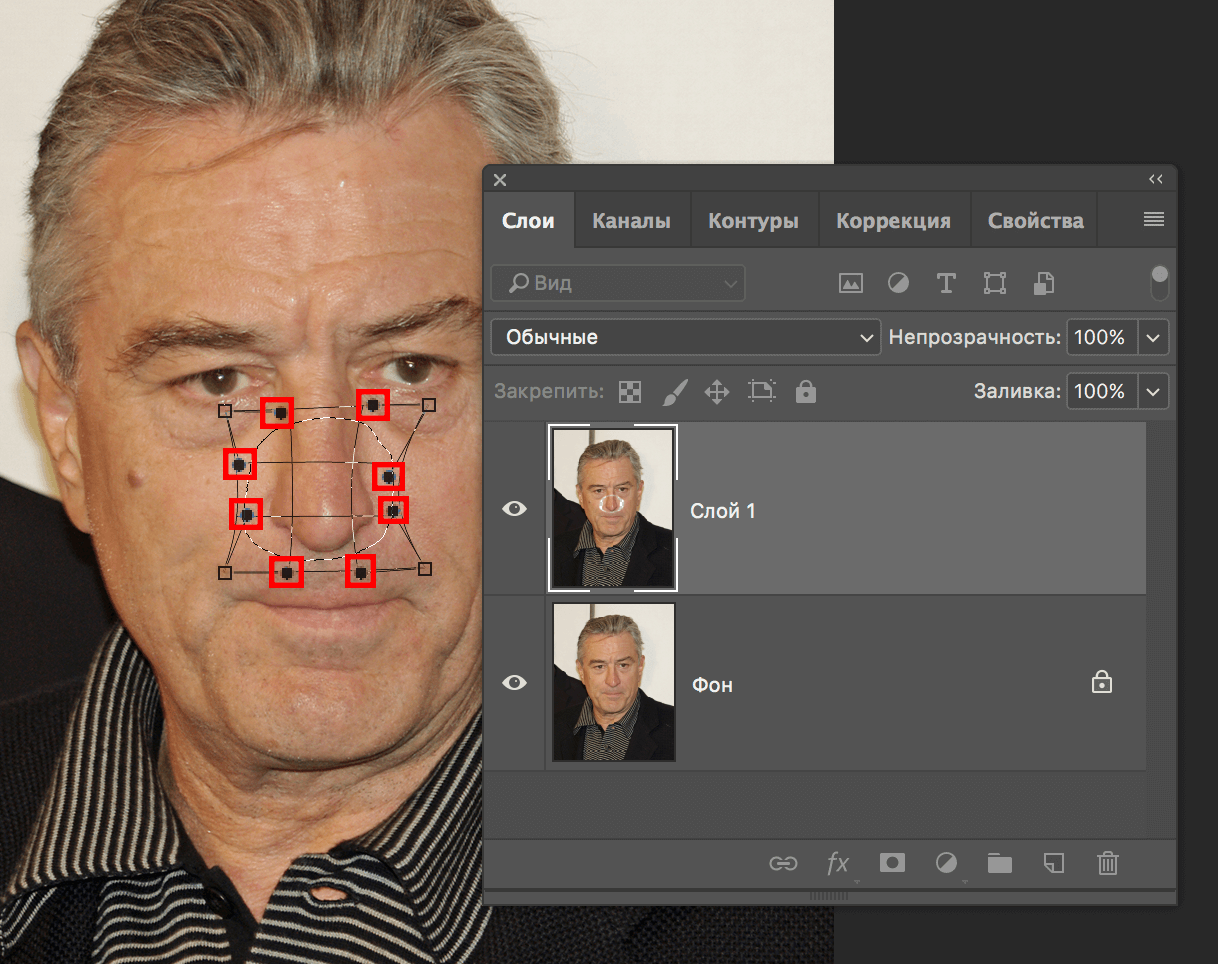Click the smart object filter icon
Screen dimensions: 1218x964
pyautogui.click(x=1043, y=283)
